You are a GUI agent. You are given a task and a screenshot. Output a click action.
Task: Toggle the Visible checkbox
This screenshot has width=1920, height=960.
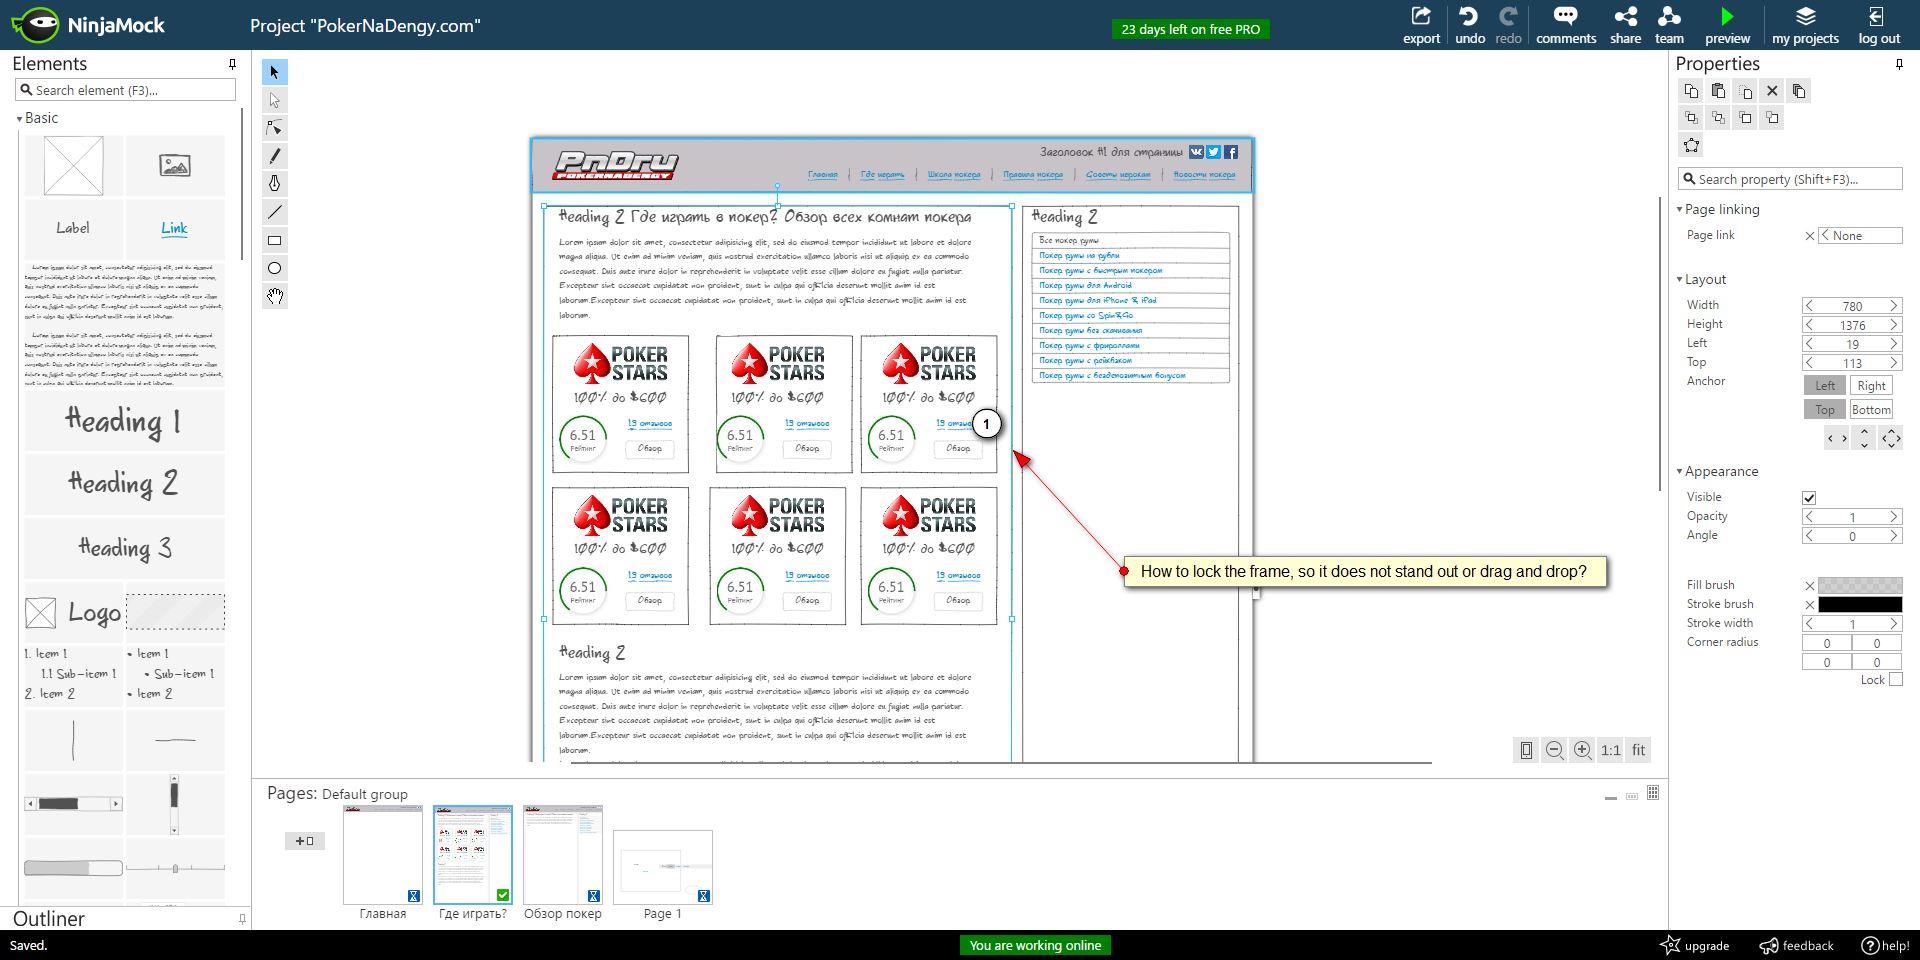1809,498
